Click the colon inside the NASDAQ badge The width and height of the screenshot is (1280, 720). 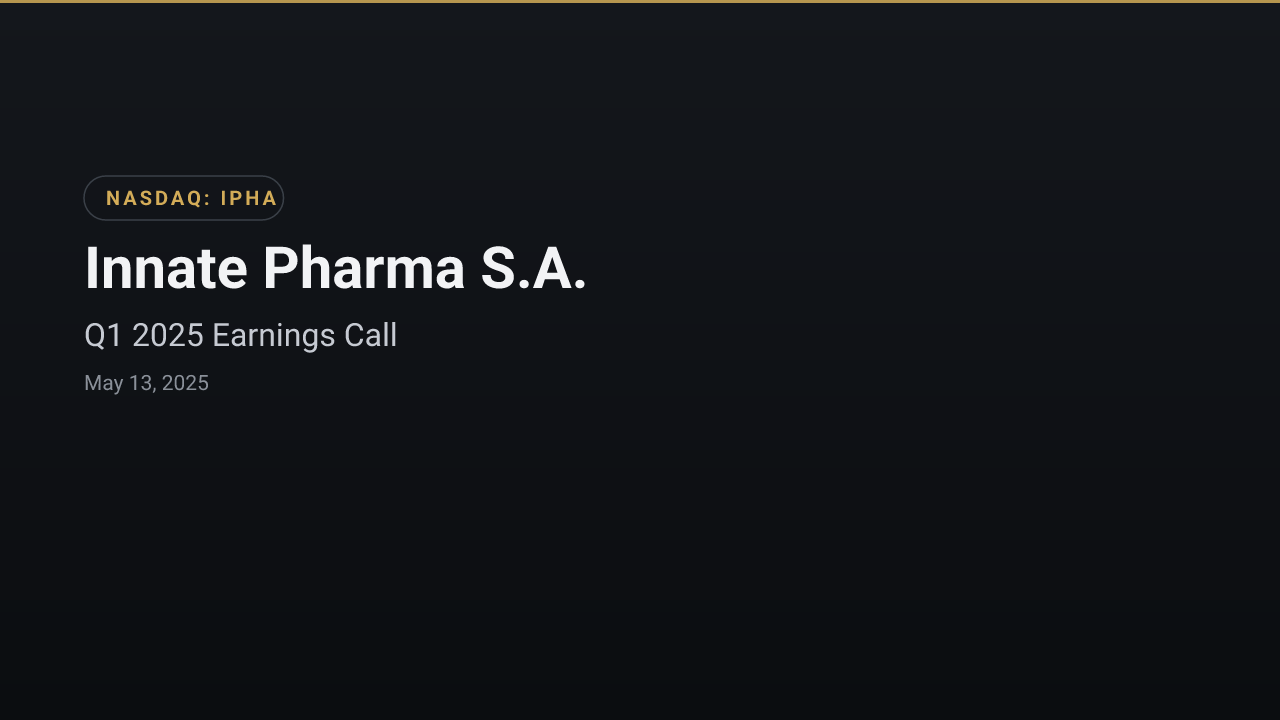[208, 199]
